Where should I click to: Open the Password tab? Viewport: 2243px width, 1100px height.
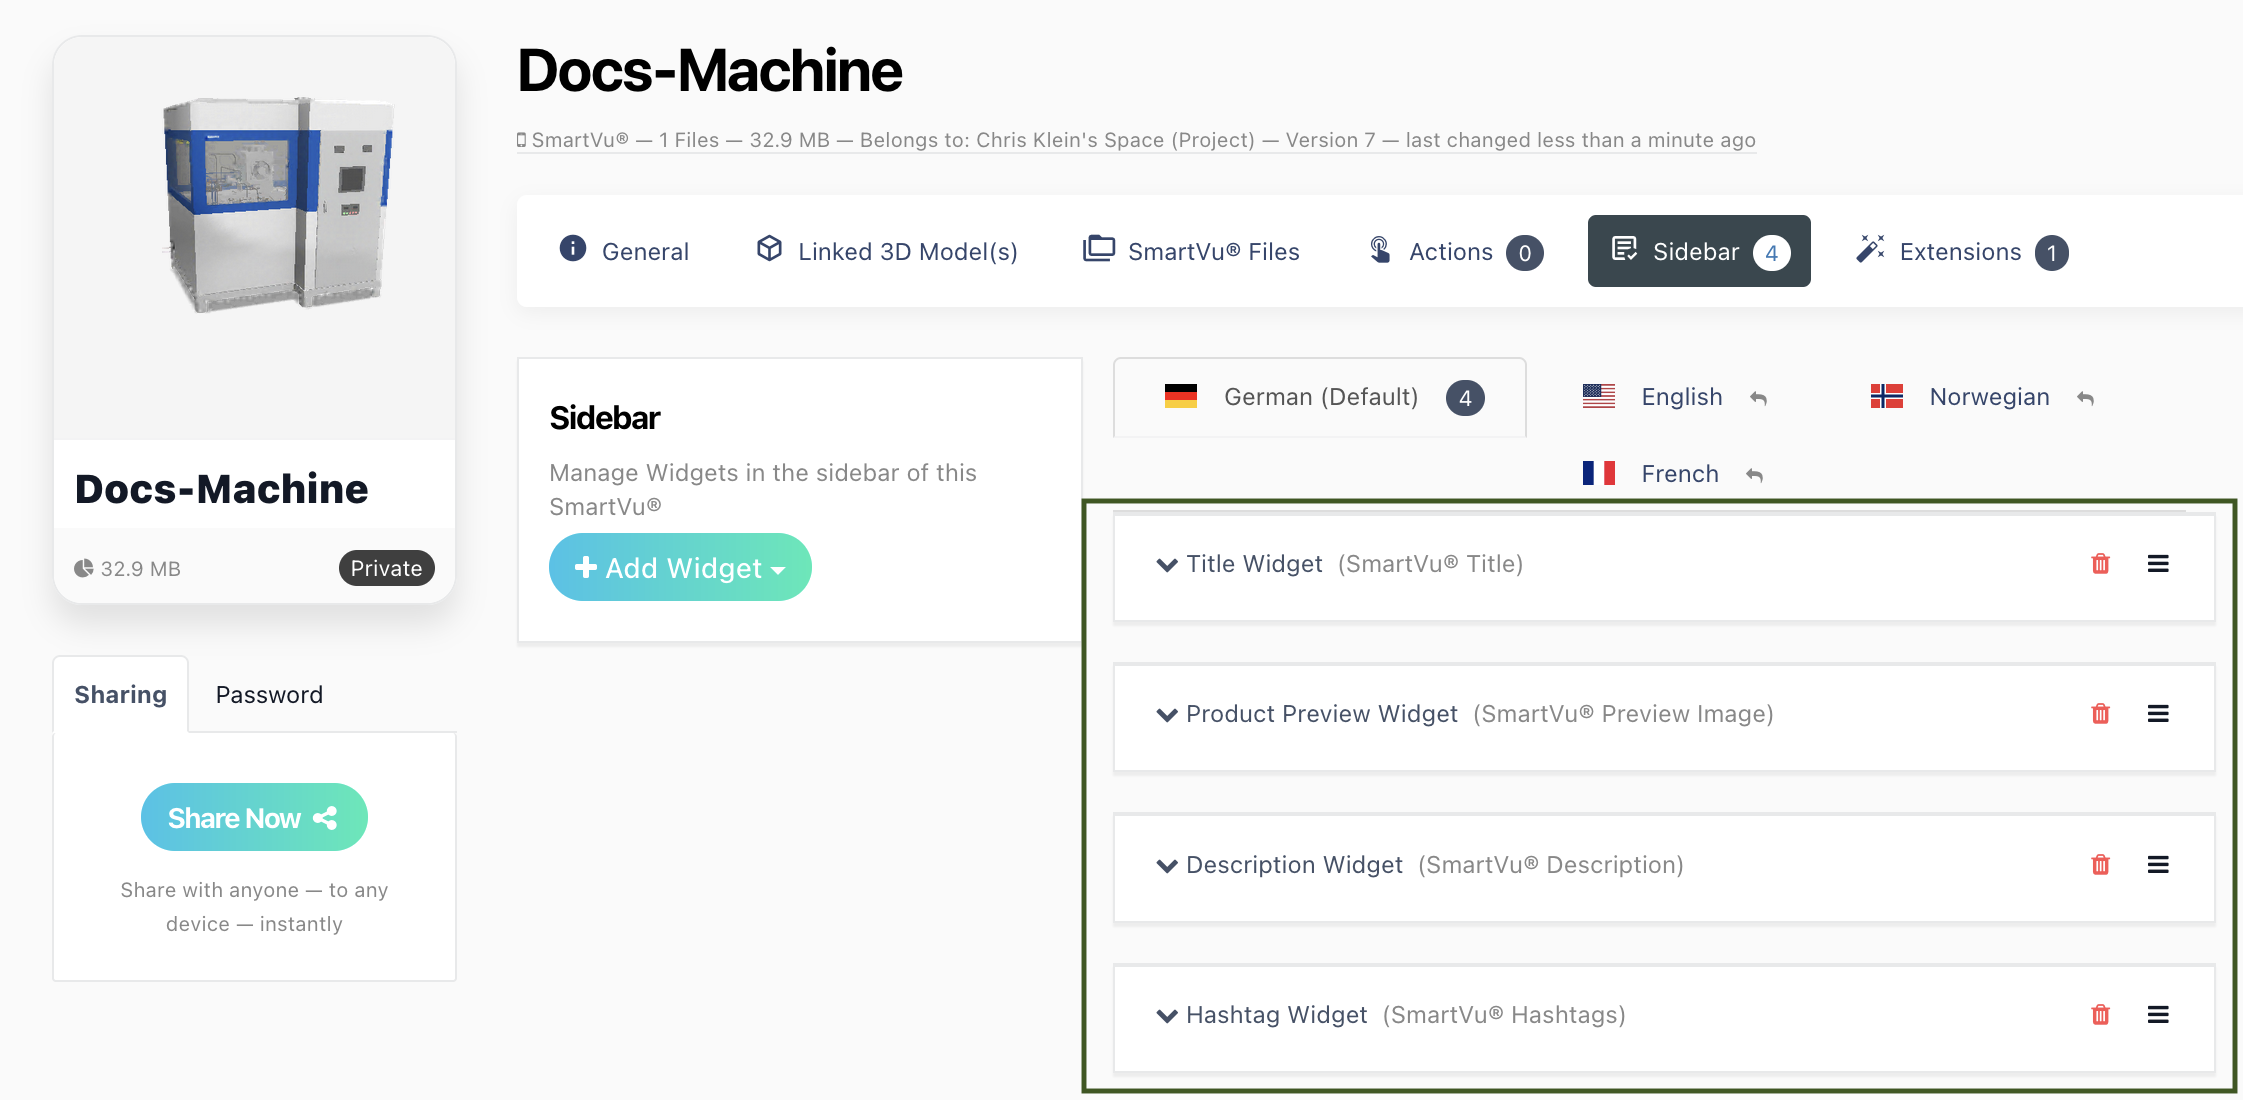coord(269,694)
